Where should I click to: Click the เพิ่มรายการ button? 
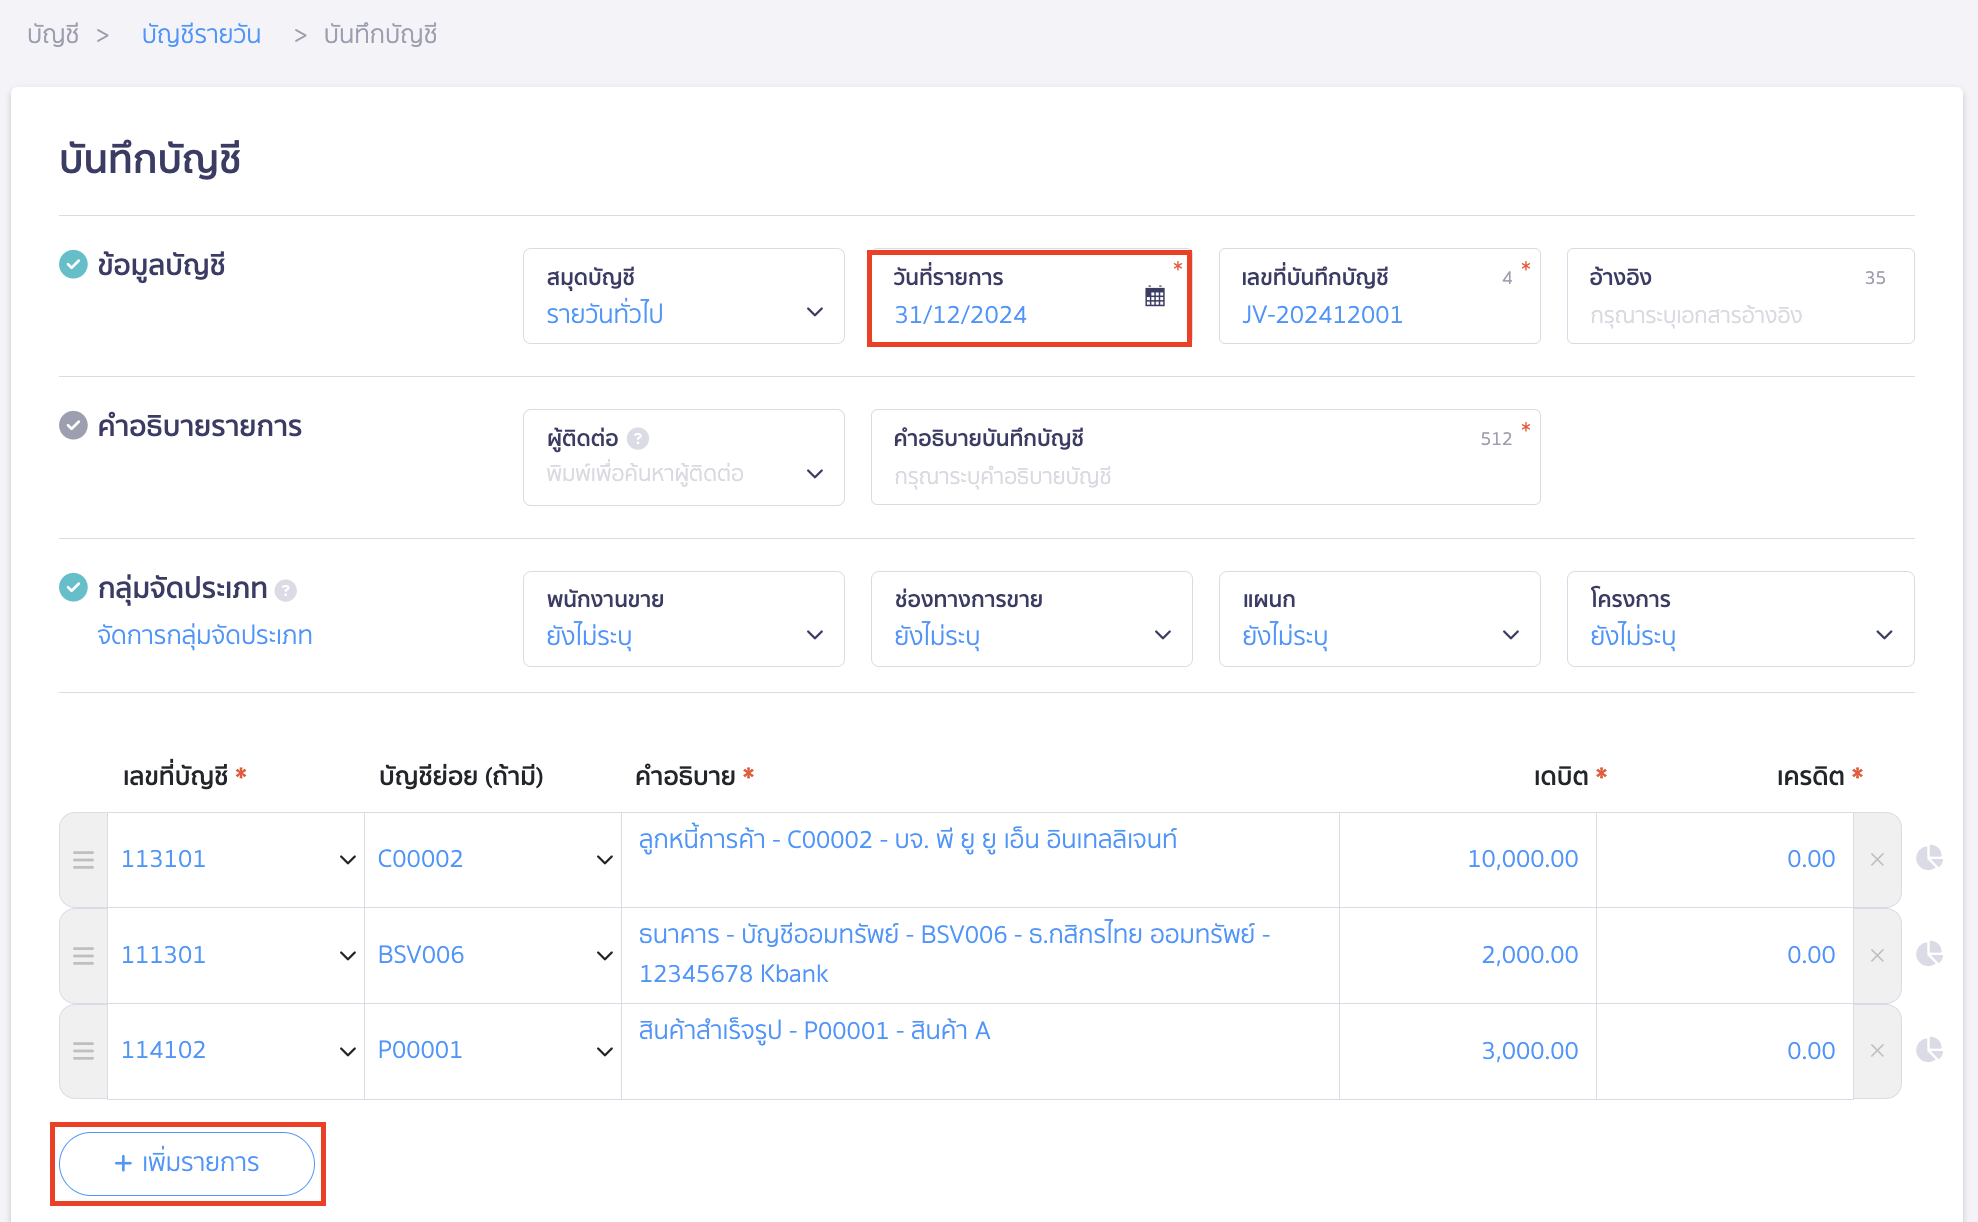coord(187,1163)
